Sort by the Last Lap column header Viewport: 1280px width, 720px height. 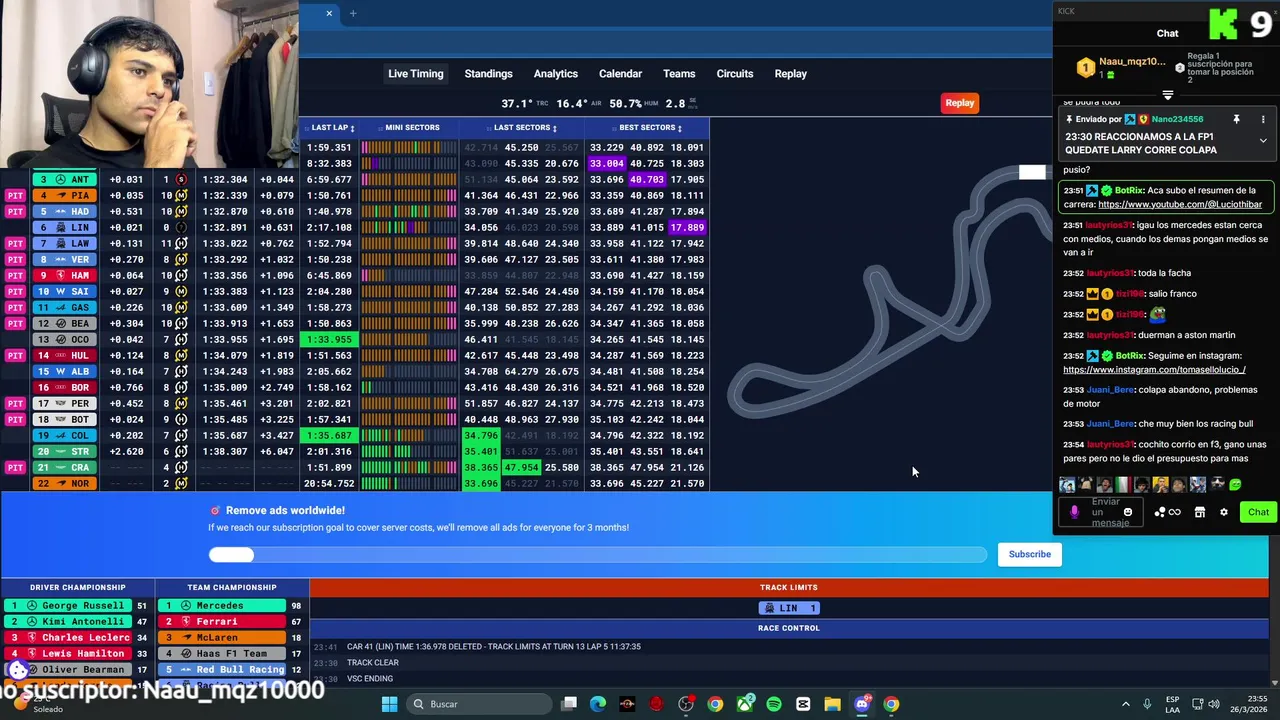[x=332, y=127]
